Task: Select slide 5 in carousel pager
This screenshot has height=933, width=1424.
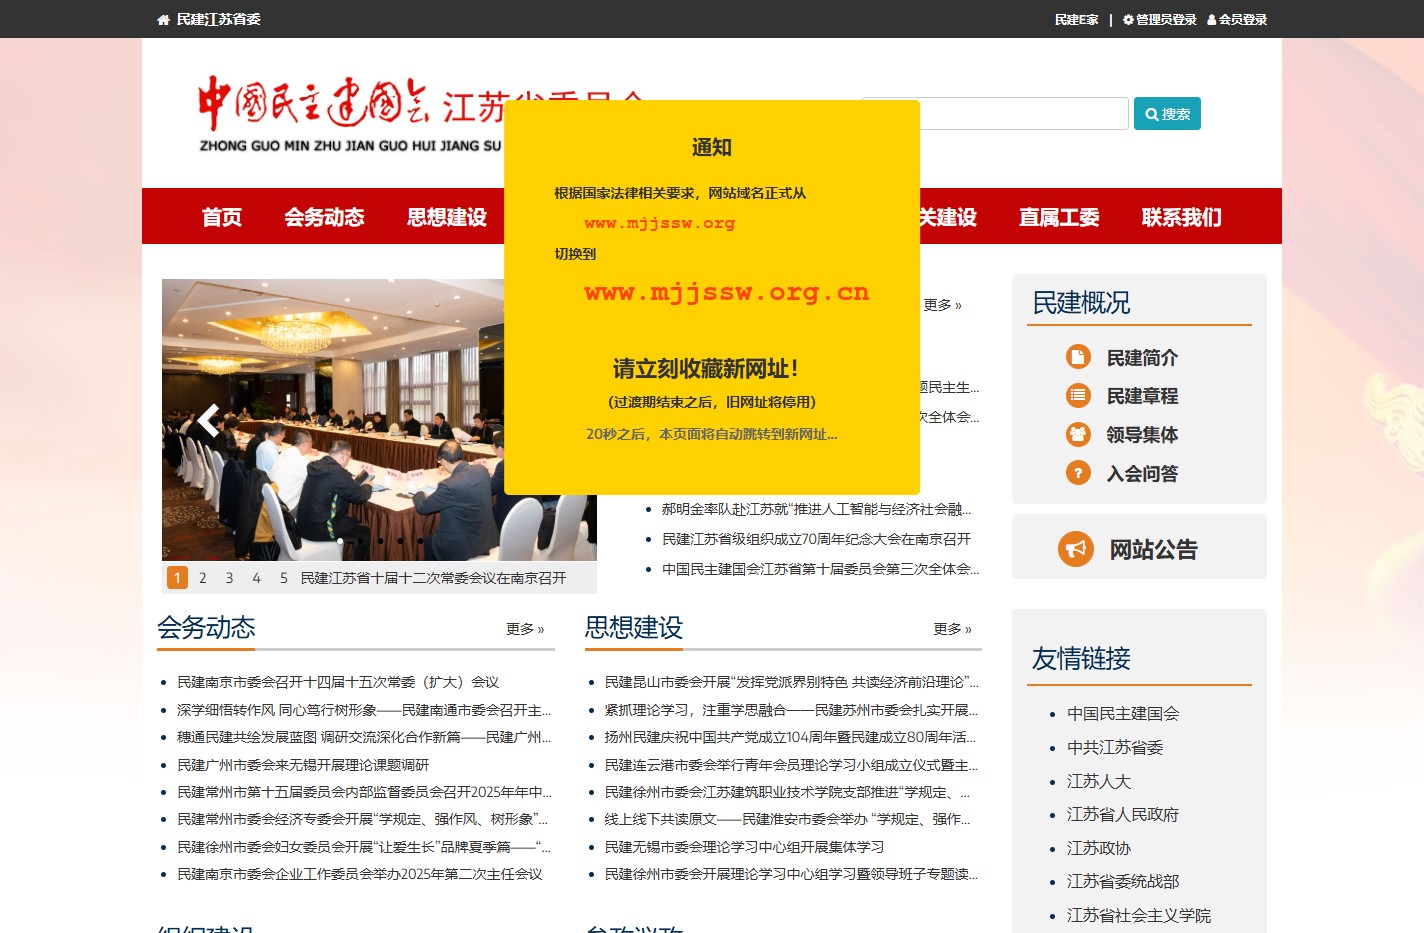Action: tap(283, 578)
